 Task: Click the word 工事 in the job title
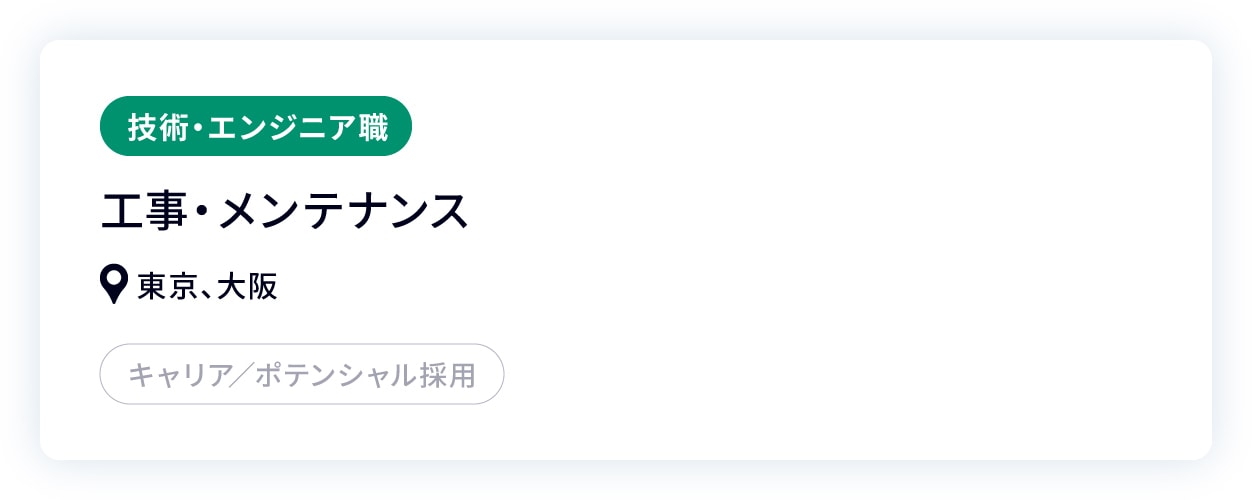(x=138, y=212)
